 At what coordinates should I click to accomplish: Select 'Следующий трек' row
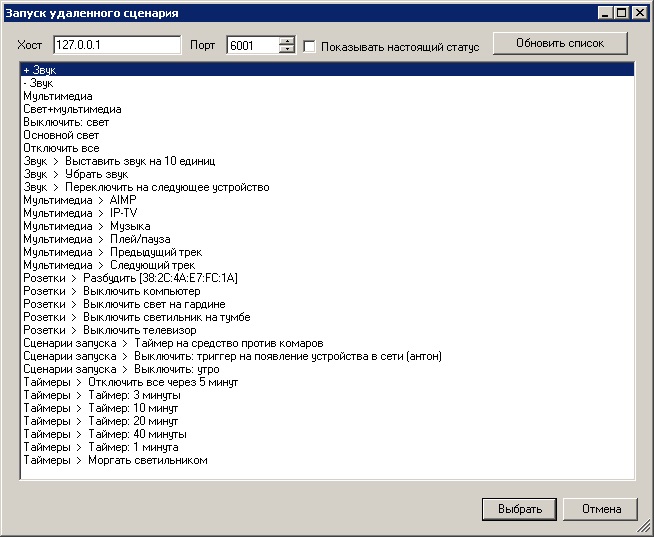(x=327, y=265)
